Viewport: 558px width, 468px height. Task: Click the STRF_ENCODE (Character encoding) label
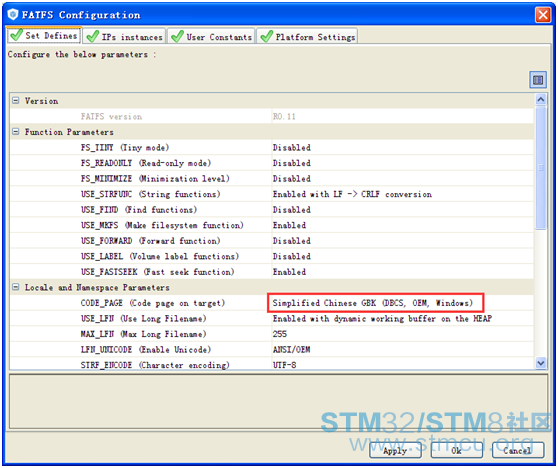click(x=155, y=365)
